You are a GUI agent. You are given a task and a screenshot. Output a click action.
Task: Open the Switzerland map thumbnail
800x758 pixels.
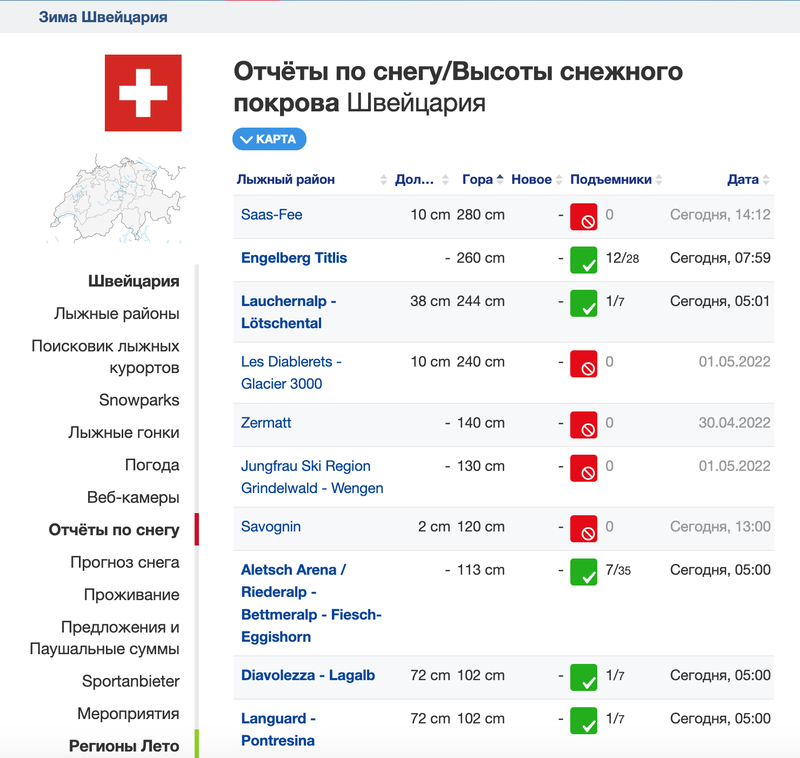click(118, 199)
